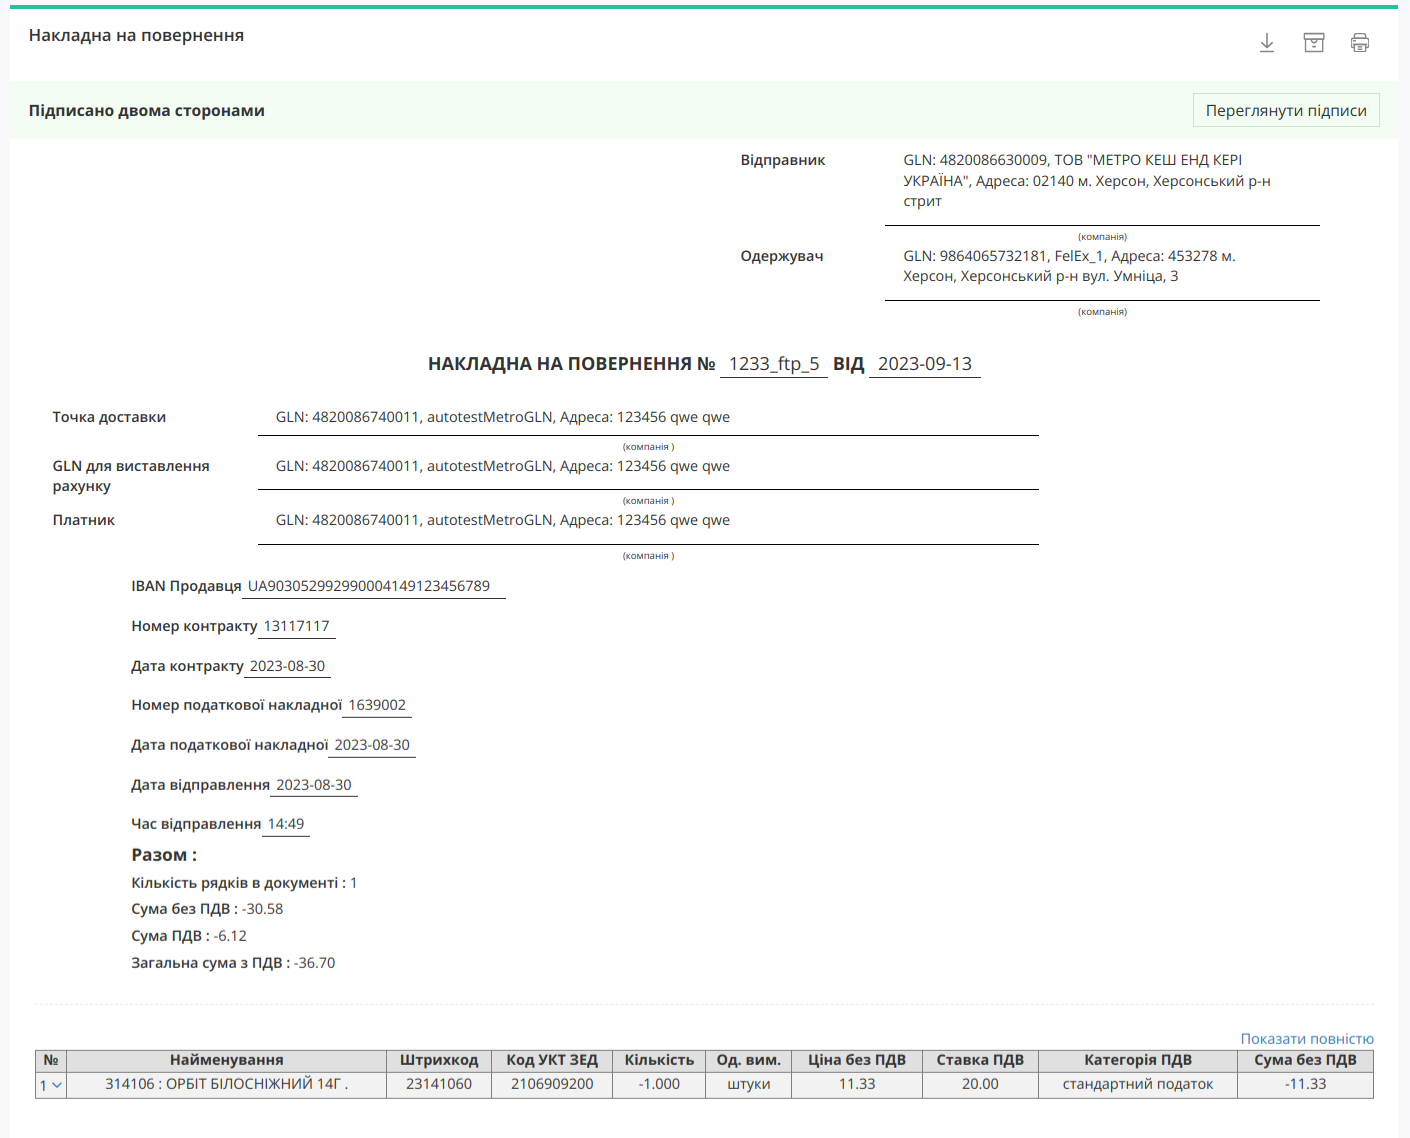Click the VAT rate cell 20.00

980,1084
